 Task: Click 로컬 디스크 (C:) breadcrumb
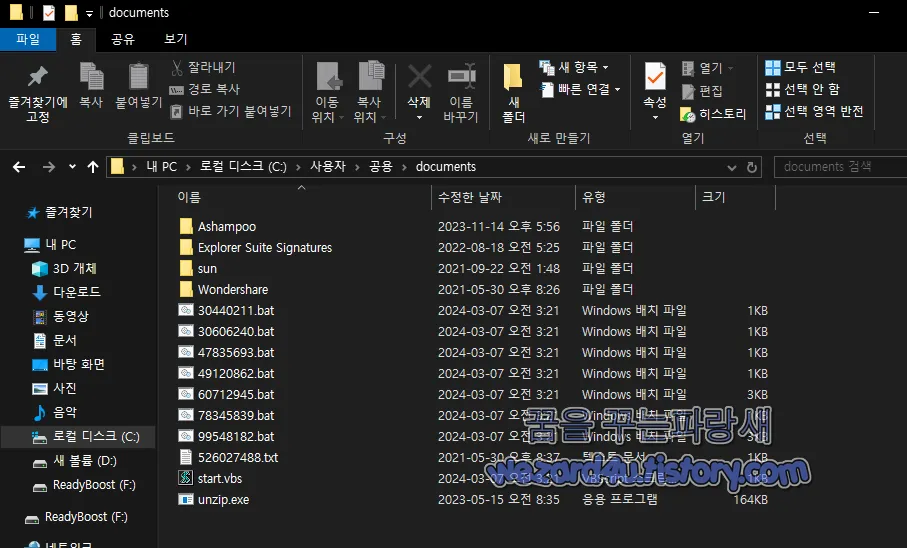point(243,167)
